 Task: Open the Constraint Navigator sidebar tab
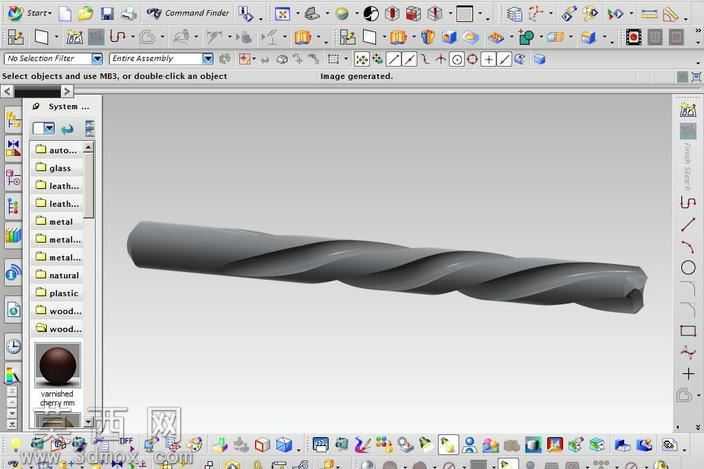point(13,149)
